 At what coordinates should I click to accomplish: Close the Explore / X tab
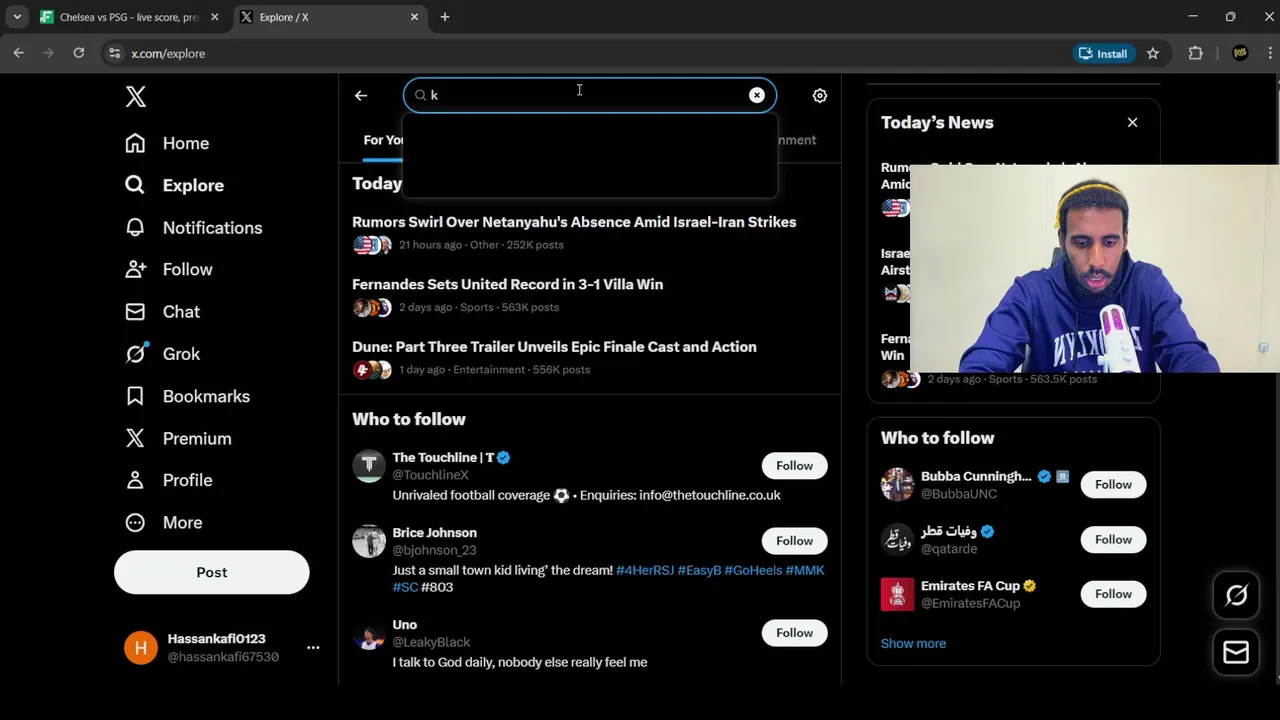[414, 17]
